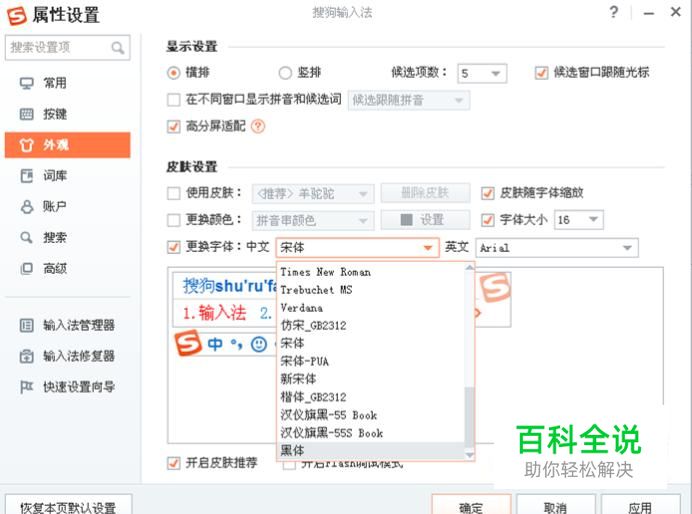
Task: Choose 黑体 from font list
Action: (371, 450)
